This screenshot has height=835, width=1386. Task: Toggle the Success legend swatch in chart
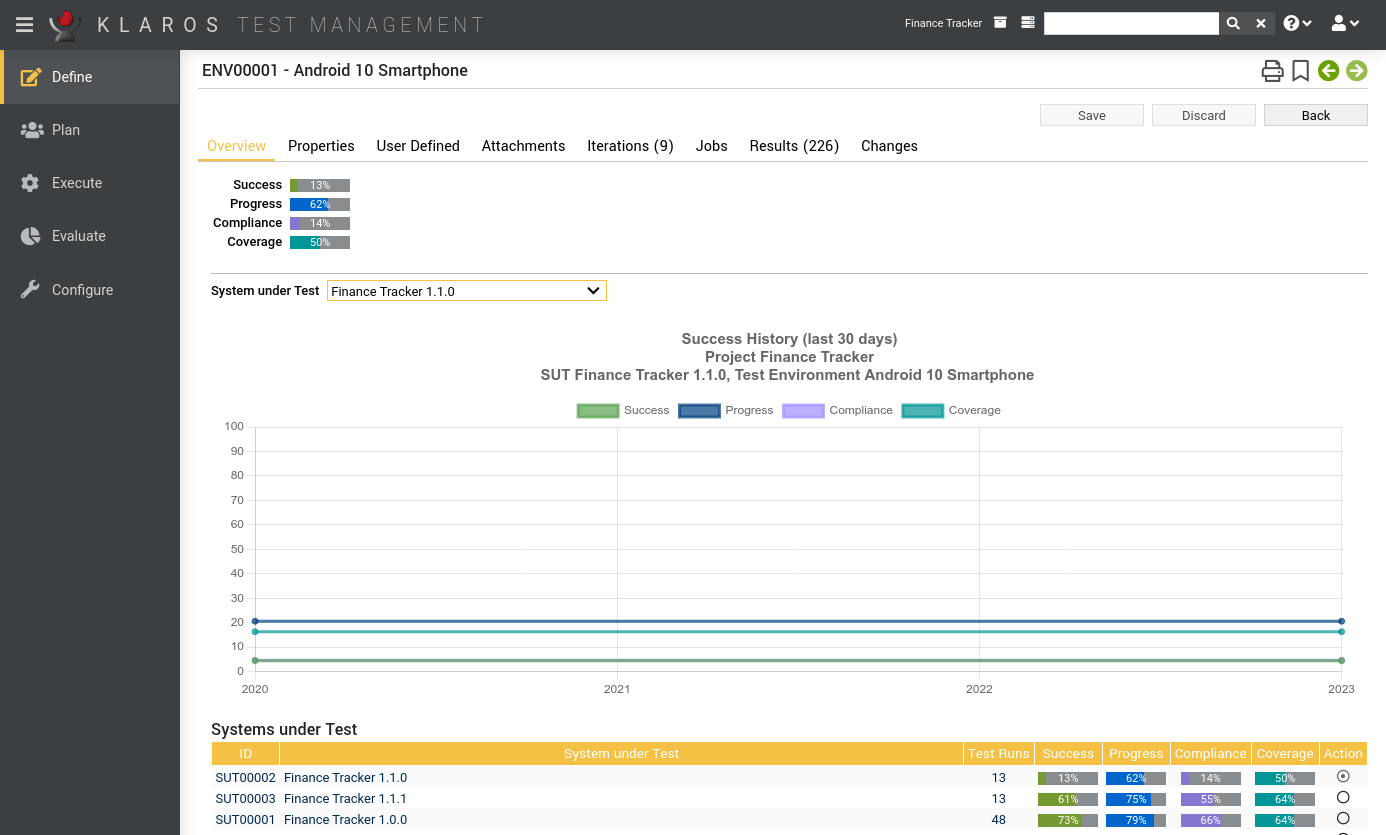598,411
